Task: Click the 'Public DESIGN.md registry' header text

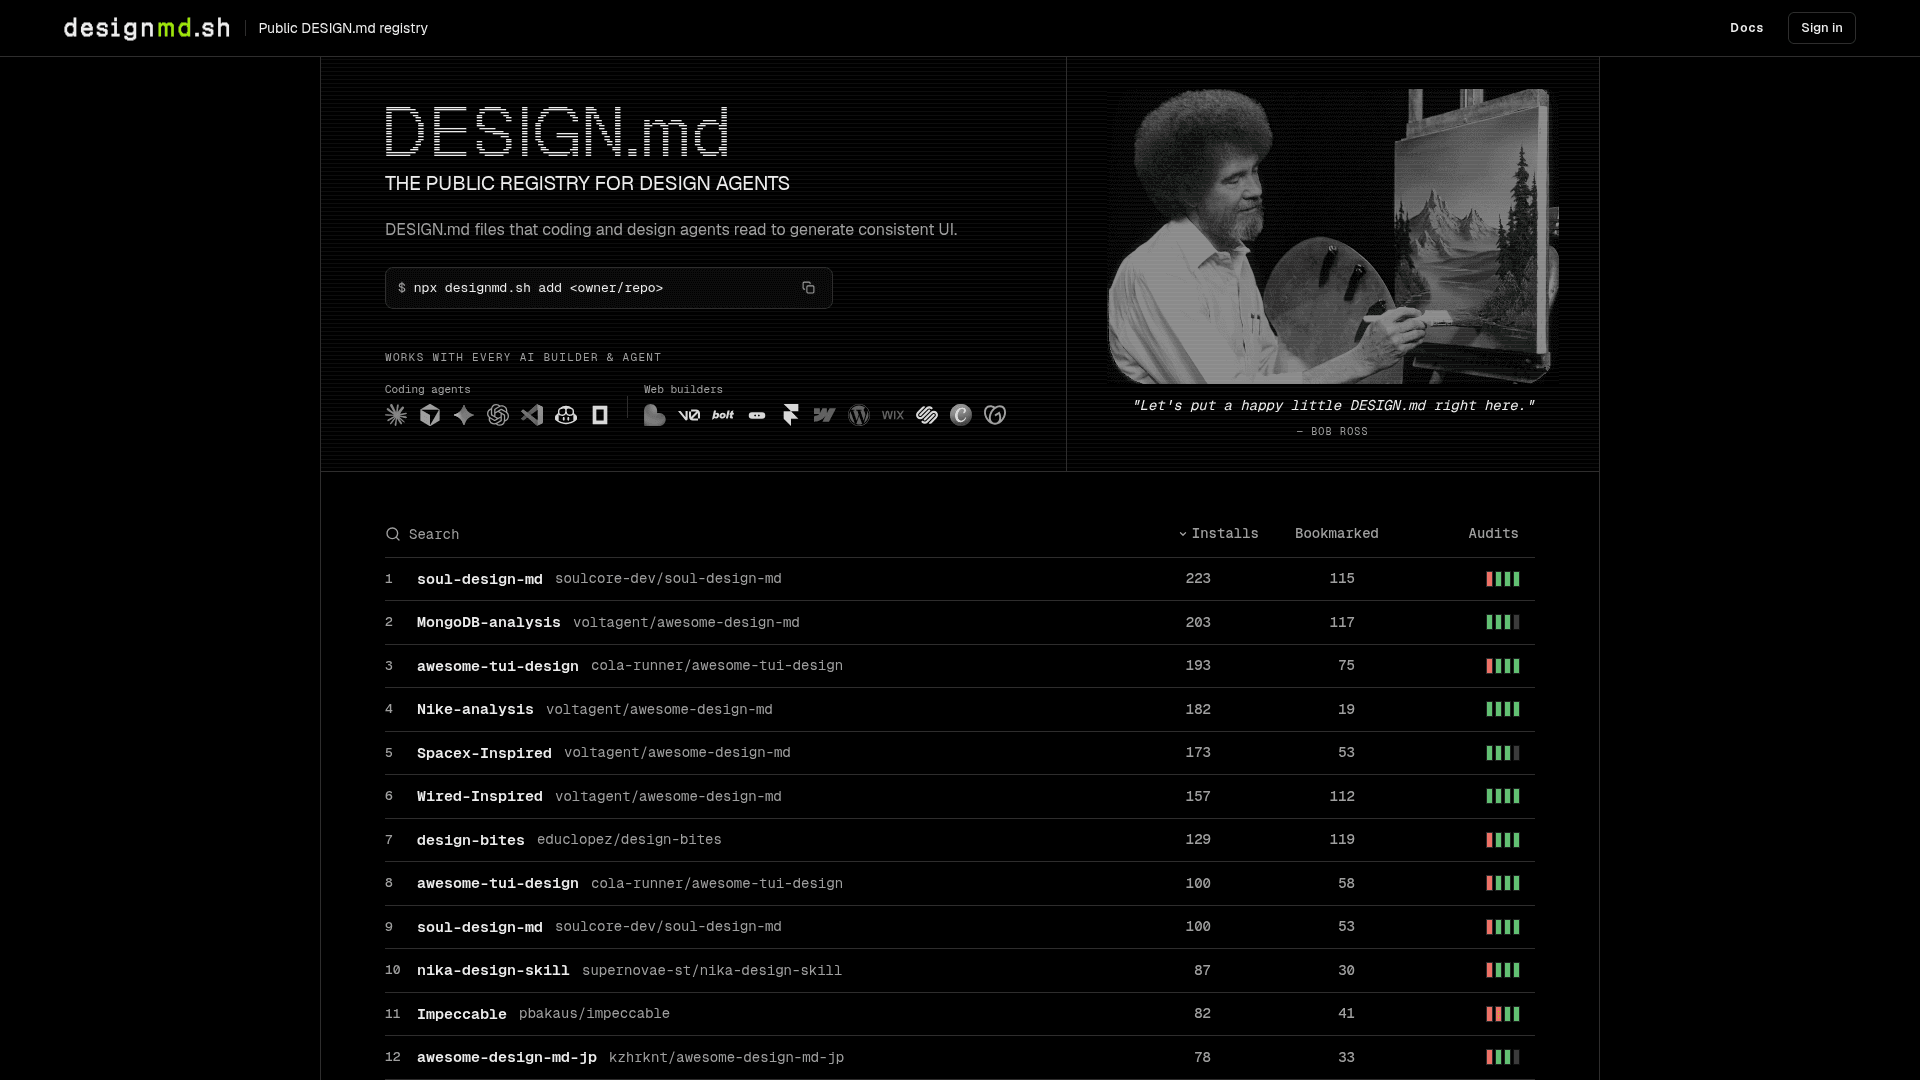Action: (x=343, y=28)
